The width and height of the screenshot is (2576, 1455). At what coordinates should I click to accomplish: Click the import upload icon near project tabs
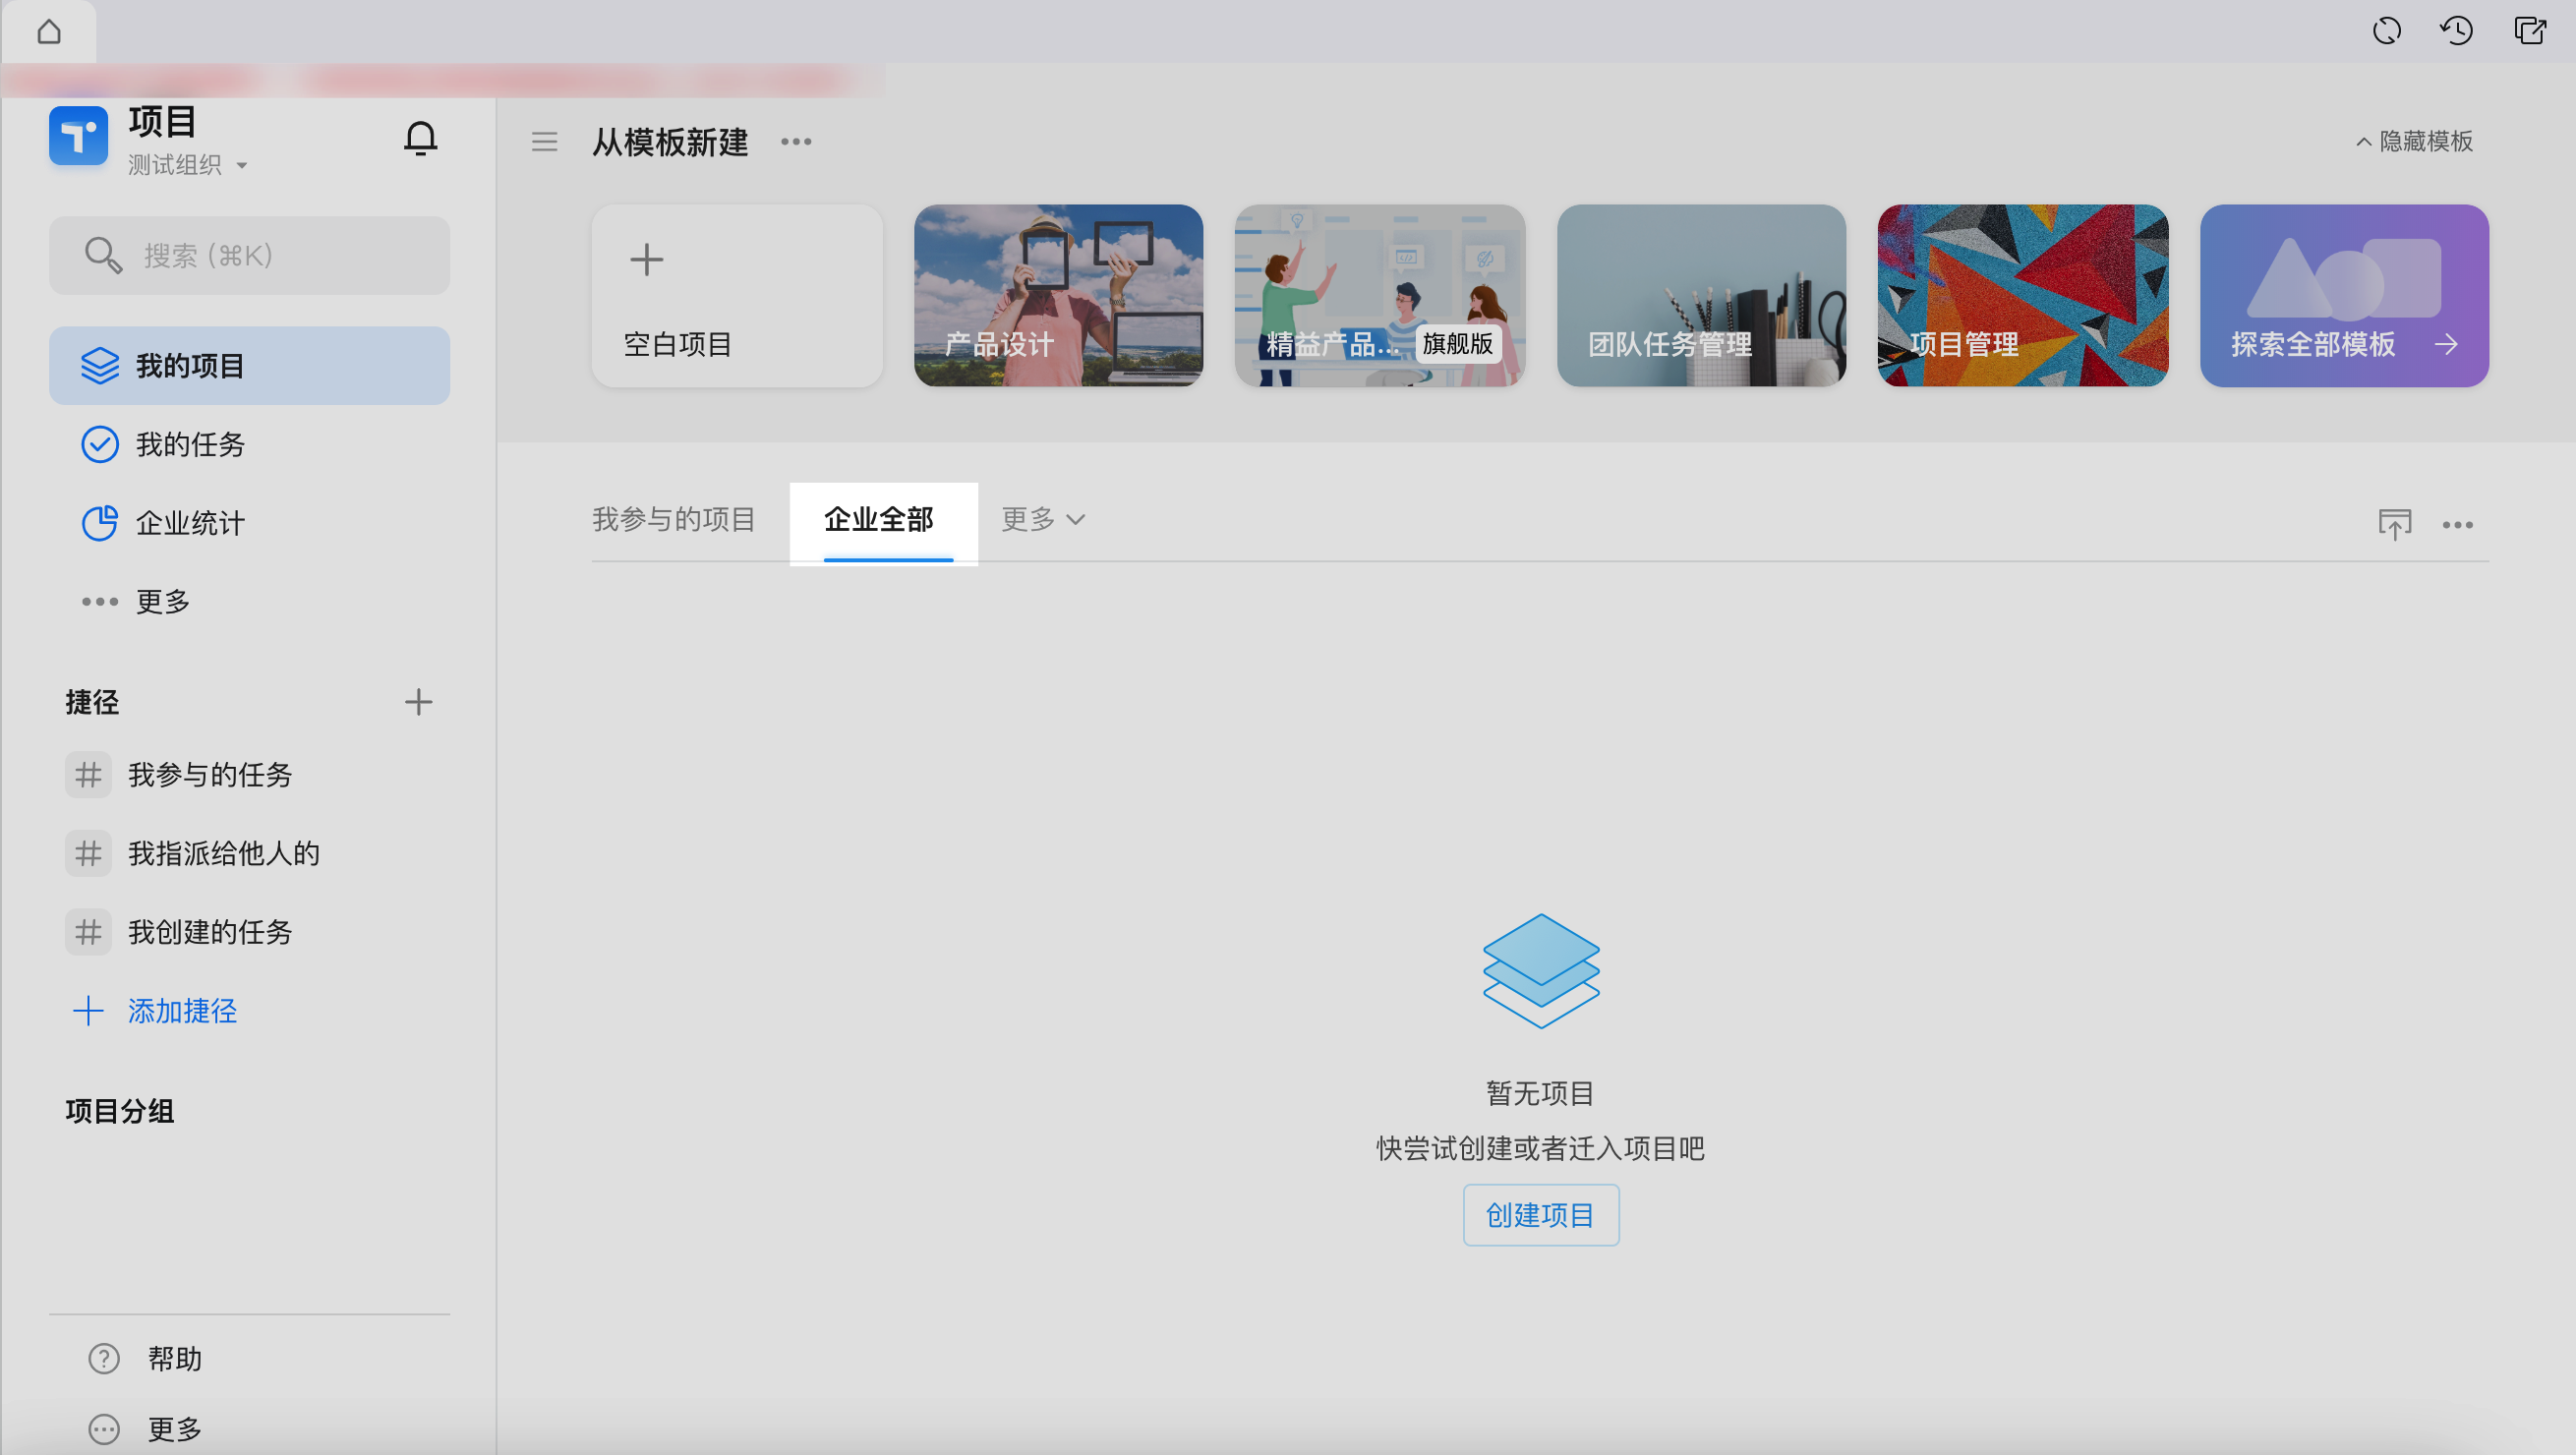[2395, 524]
